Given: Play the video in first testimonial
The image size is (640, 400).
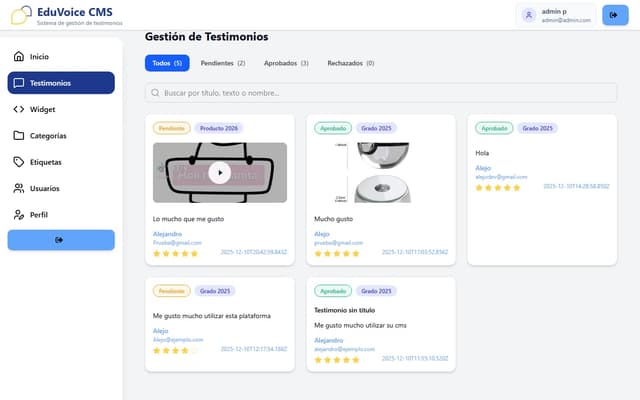Looking at the screenshot, I should 220,172.
